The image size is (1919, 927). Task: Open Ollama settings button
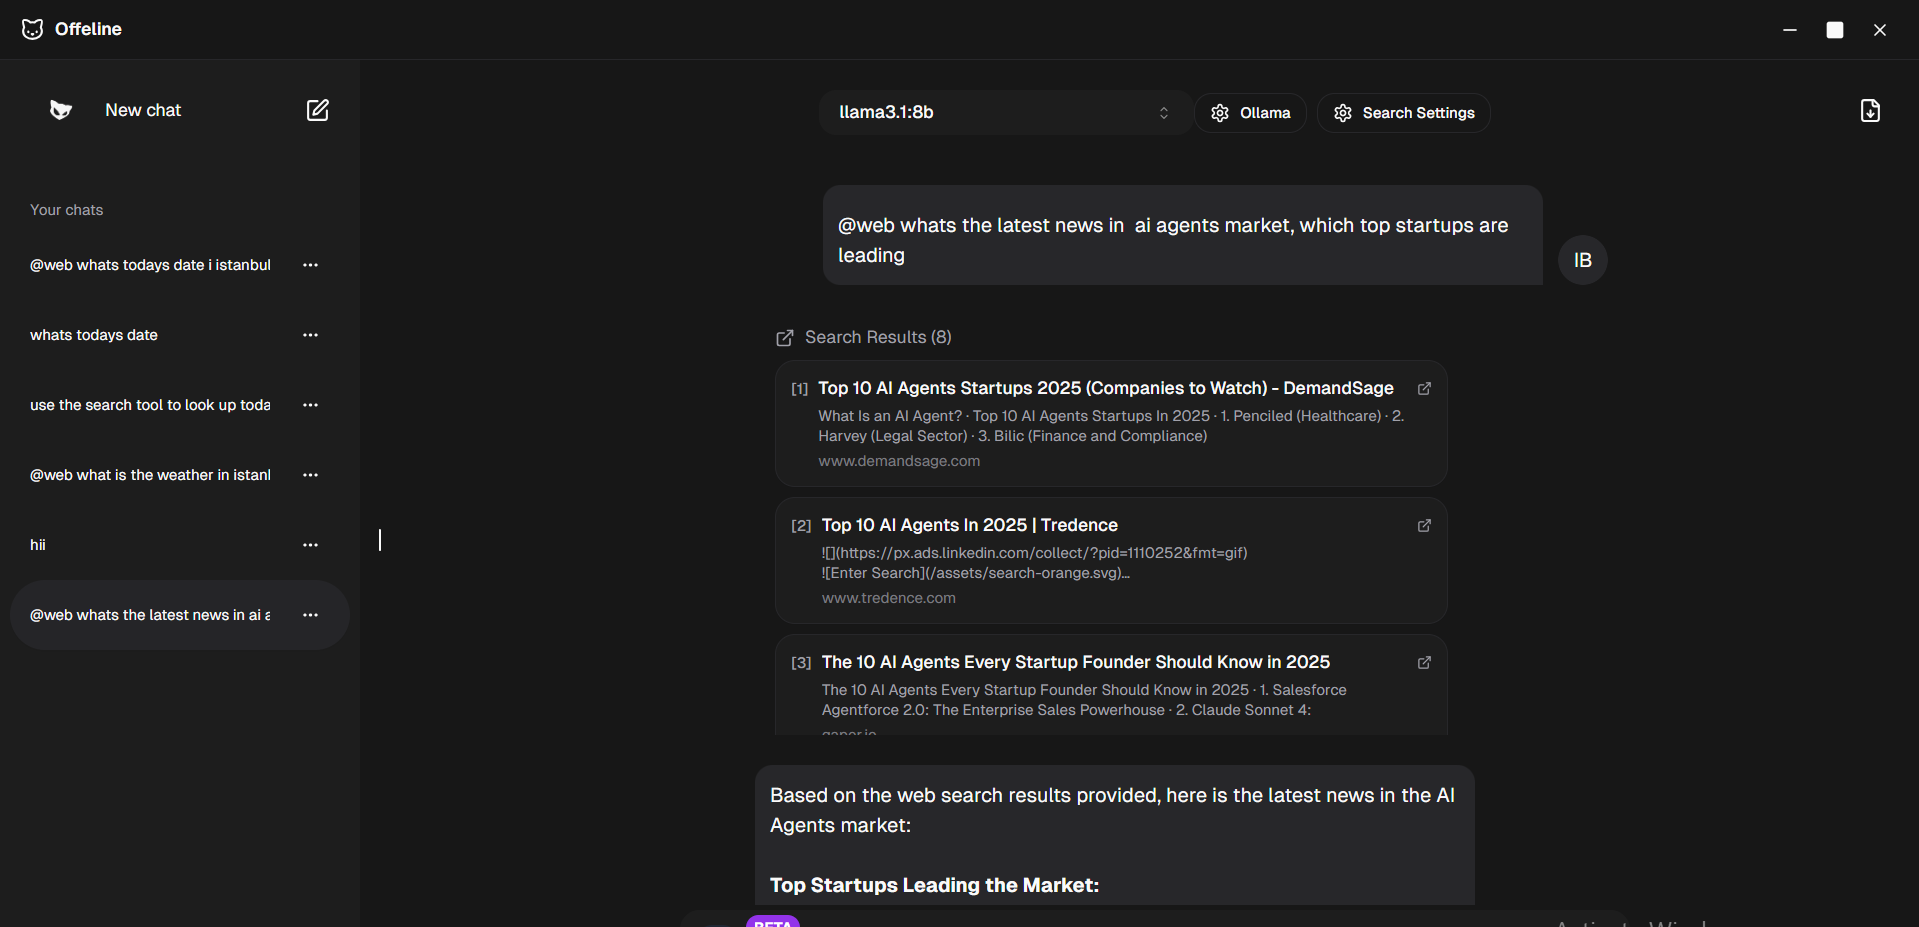(x=1250, y=113)
